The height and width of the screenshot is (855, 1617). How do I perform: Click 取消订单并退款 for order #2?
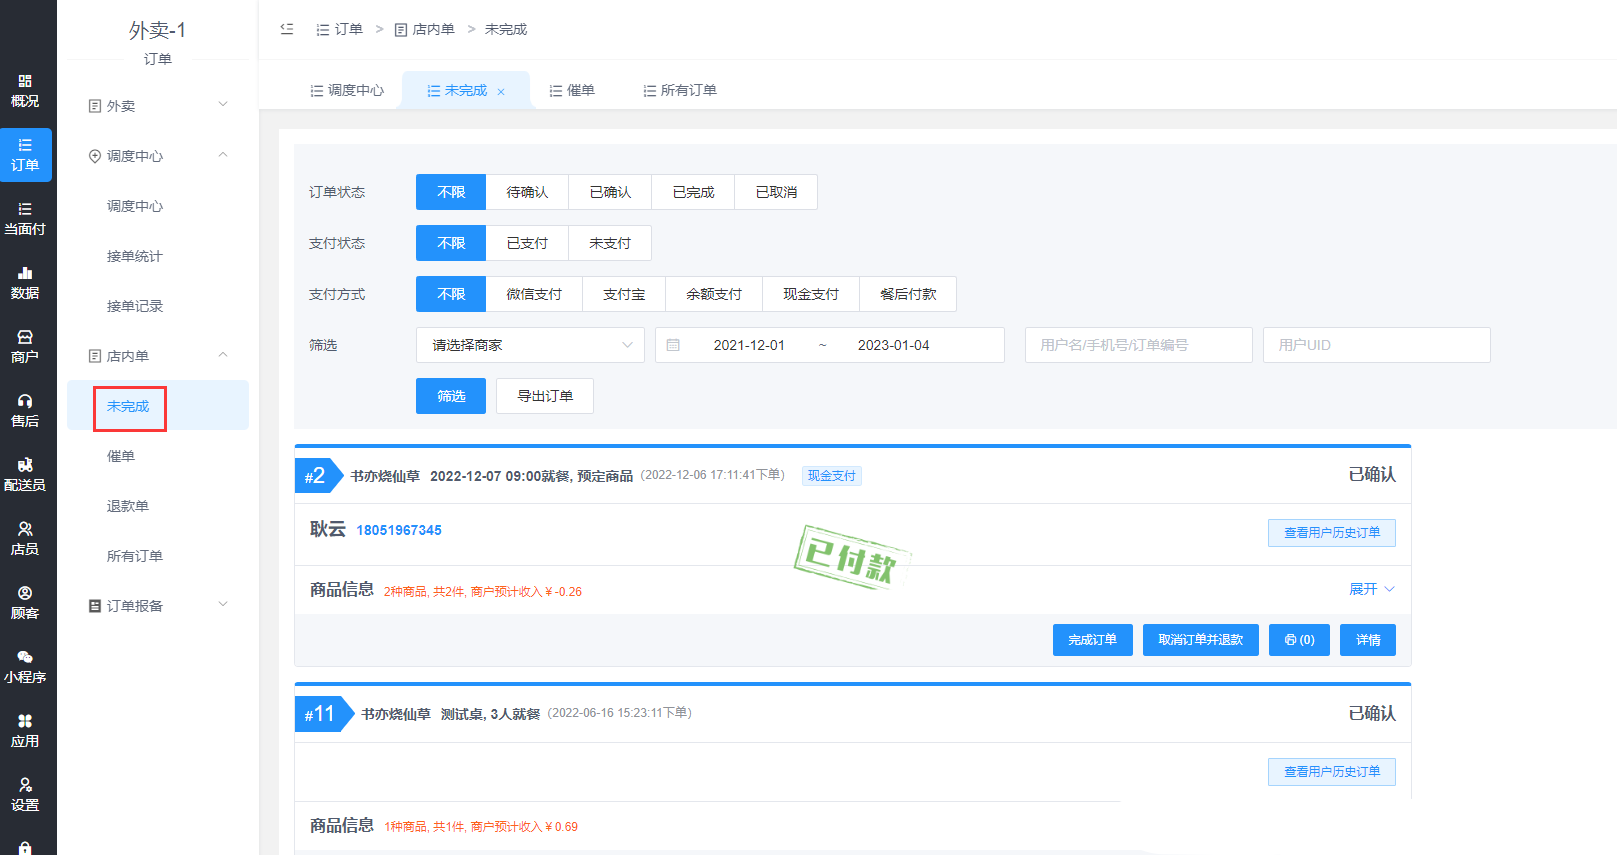[1200, 640]
